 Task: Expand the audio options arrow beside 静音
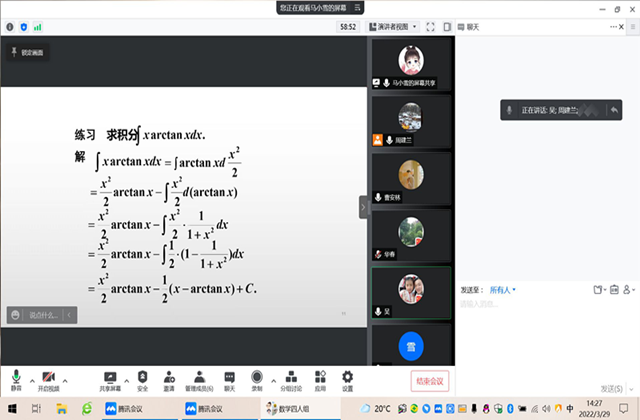(x=31, y=380)
